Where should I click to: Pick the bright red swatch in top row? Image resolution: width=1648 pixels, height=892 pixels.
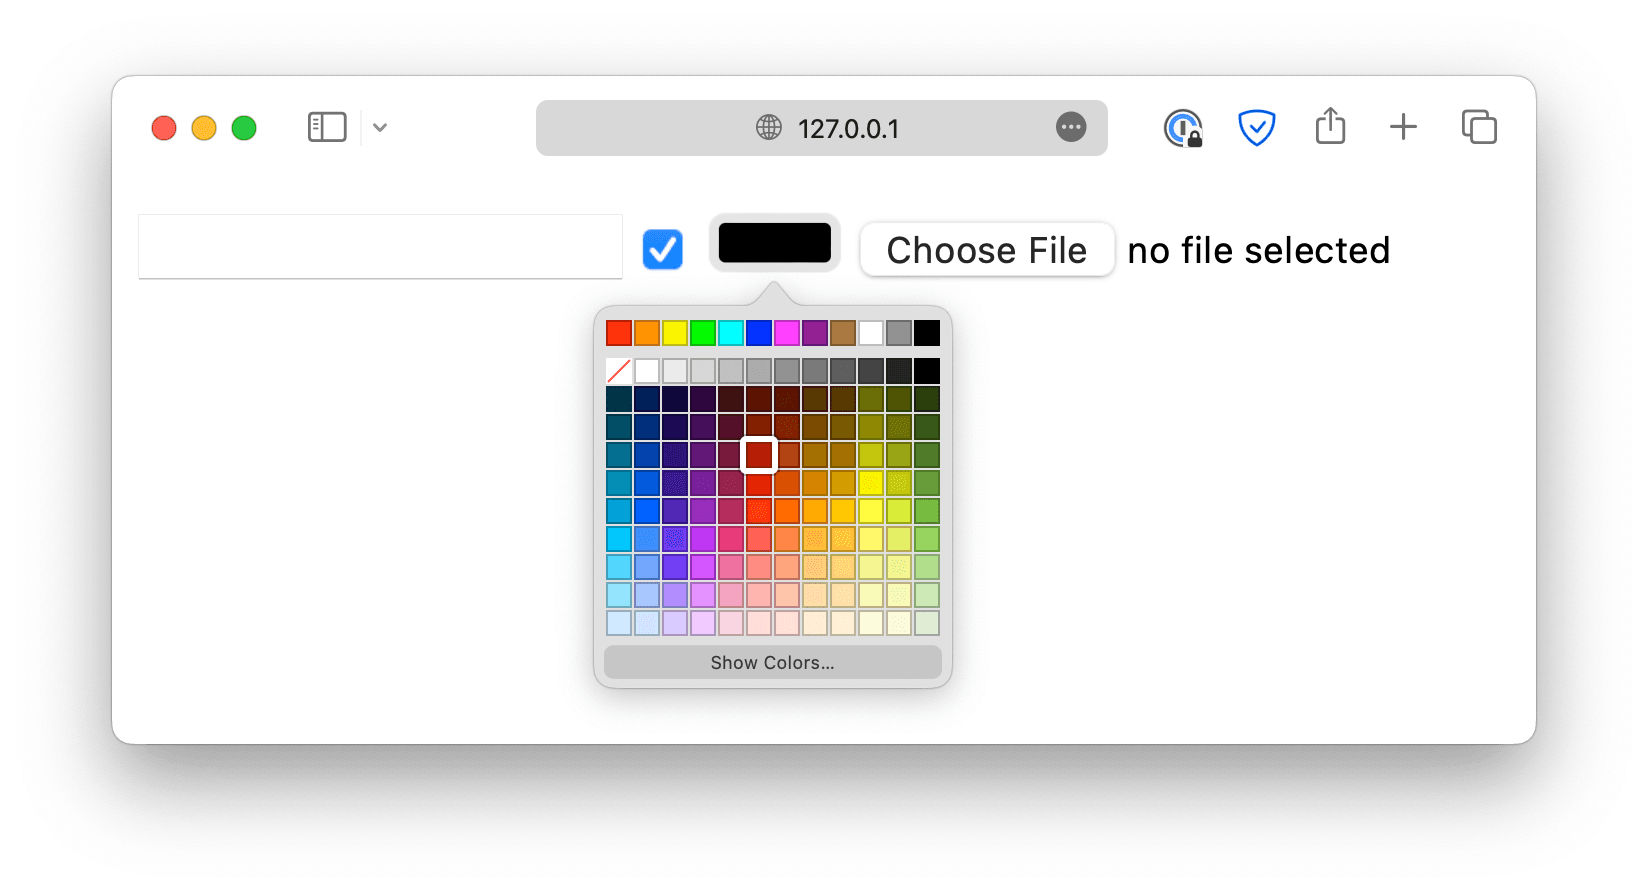(619, 333)
